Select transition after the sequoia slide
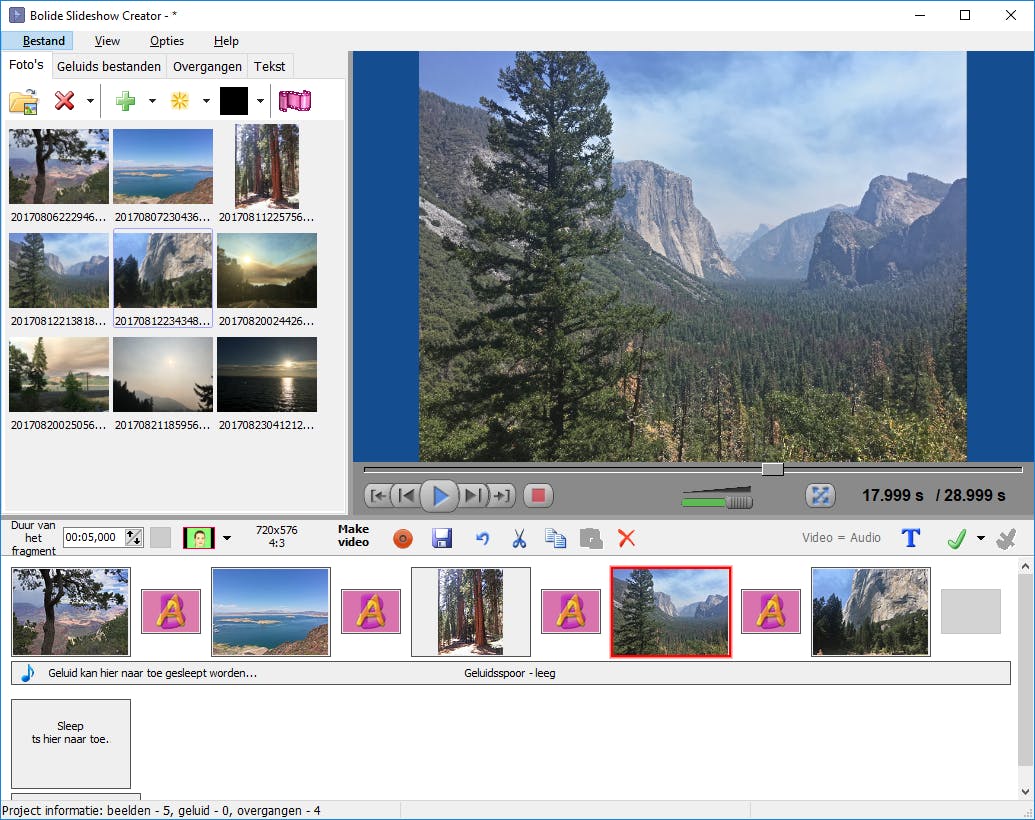Viewport: 1035px width, 820px height. point(571,611)
